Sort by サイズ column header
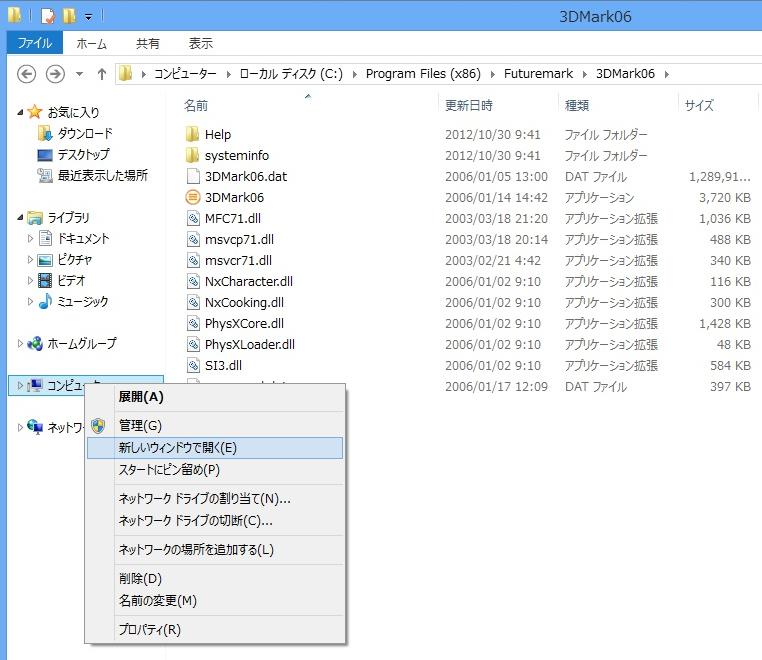762x660 pixels. [699, 105]
